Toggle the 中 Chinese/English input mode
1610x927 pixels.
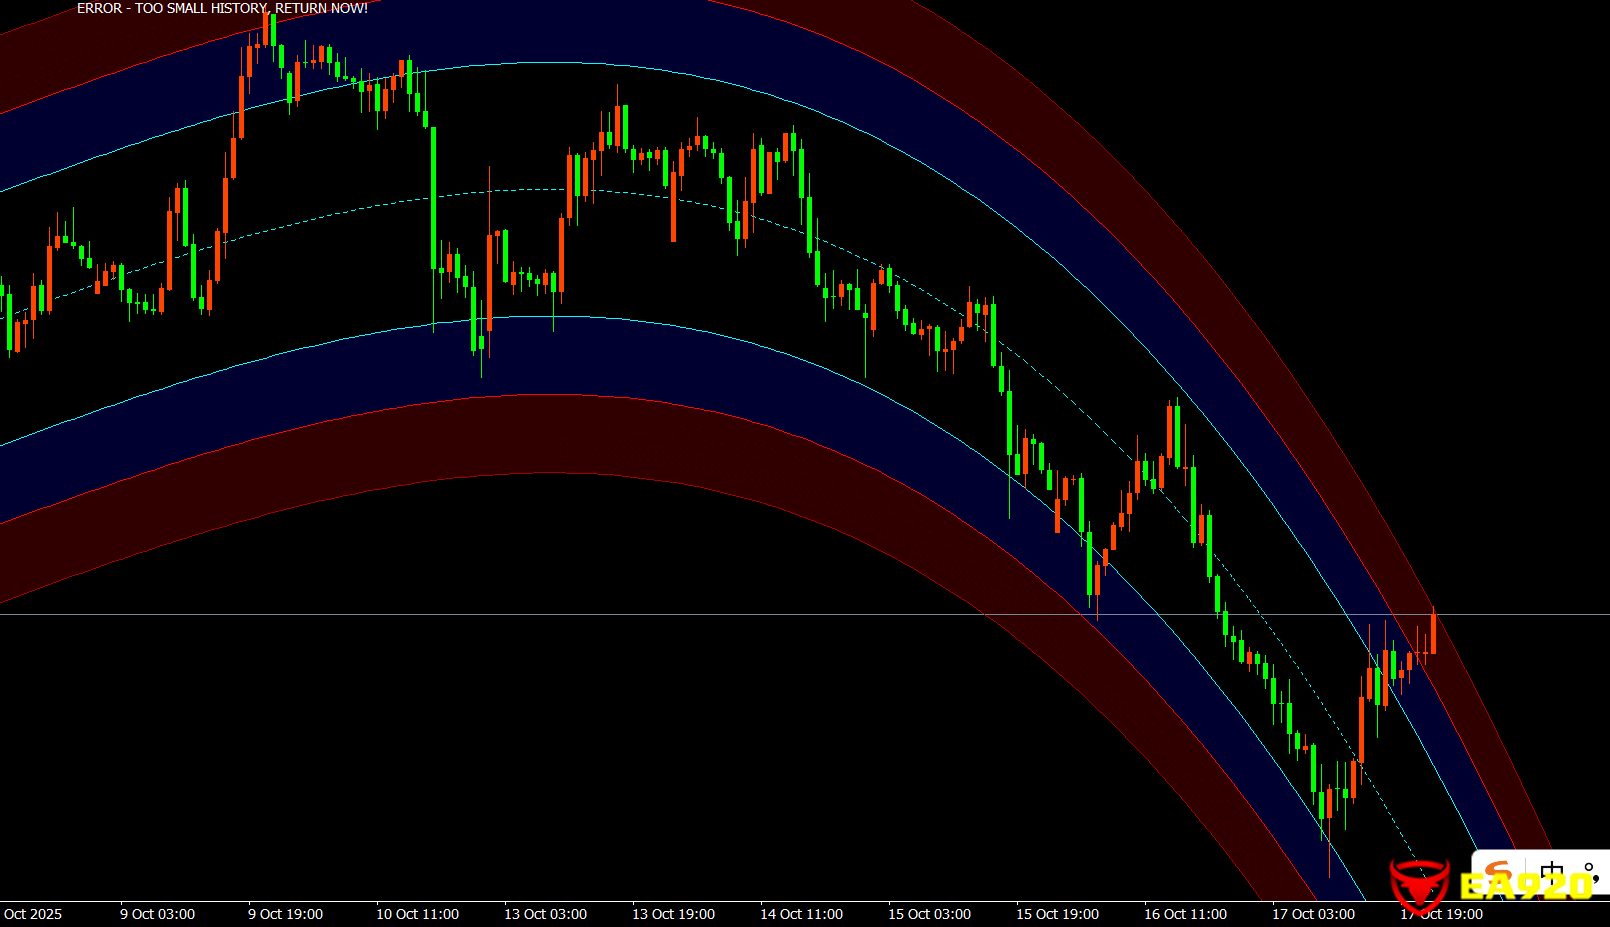1551,872
